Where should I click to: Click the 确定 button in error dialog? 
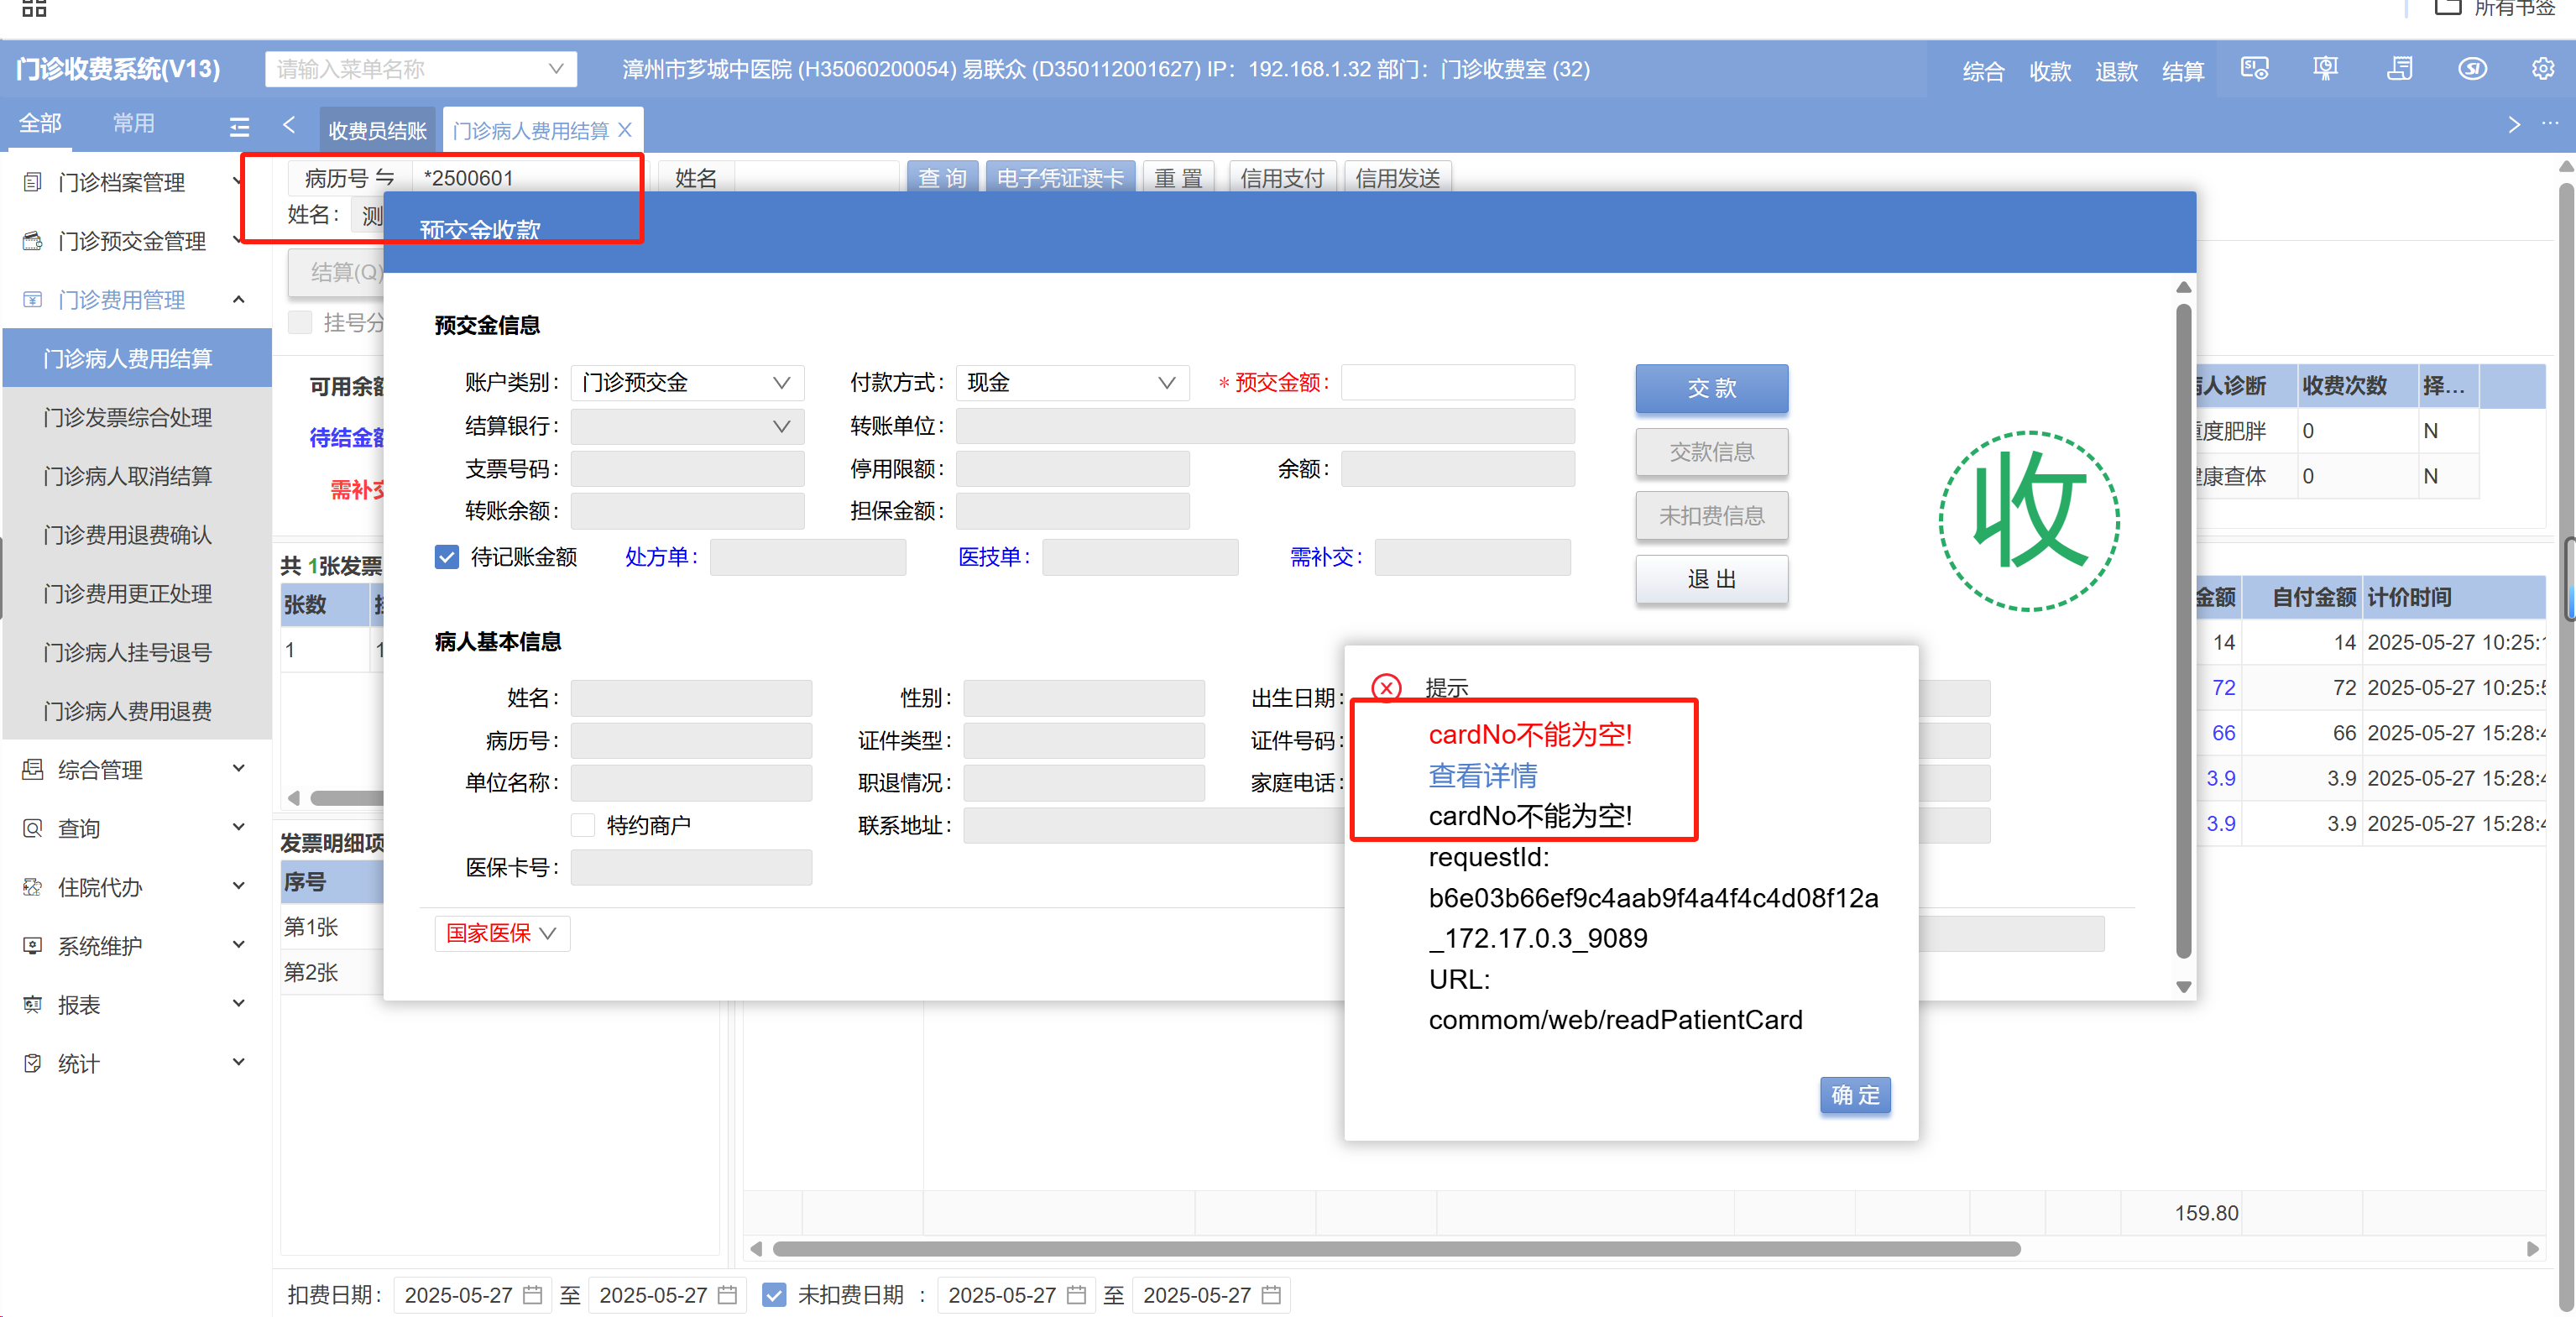tap(1854, 1095)
